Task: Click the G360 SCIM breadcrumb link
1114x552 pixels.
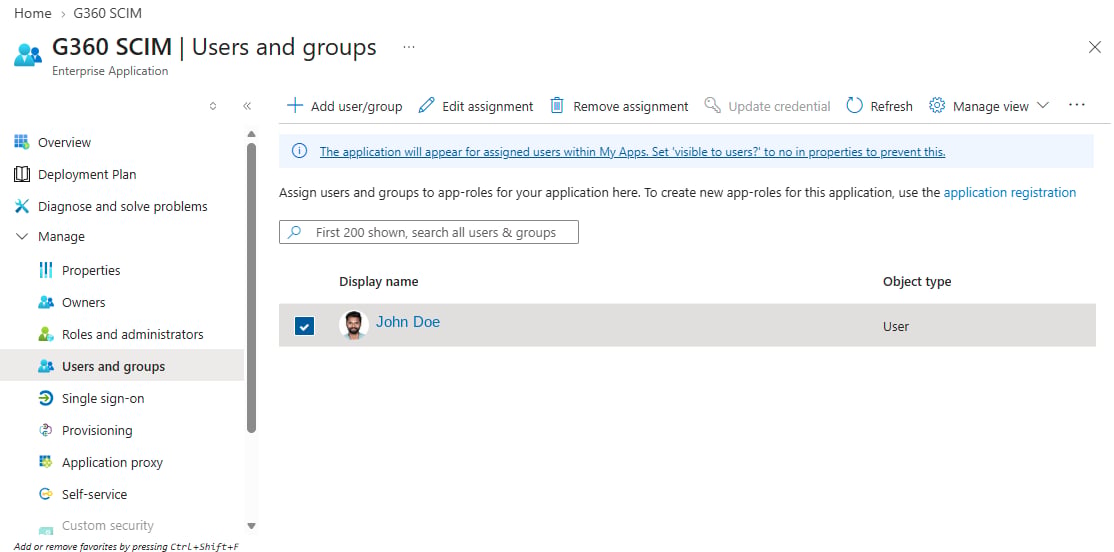Action: [x=107, y=13]
